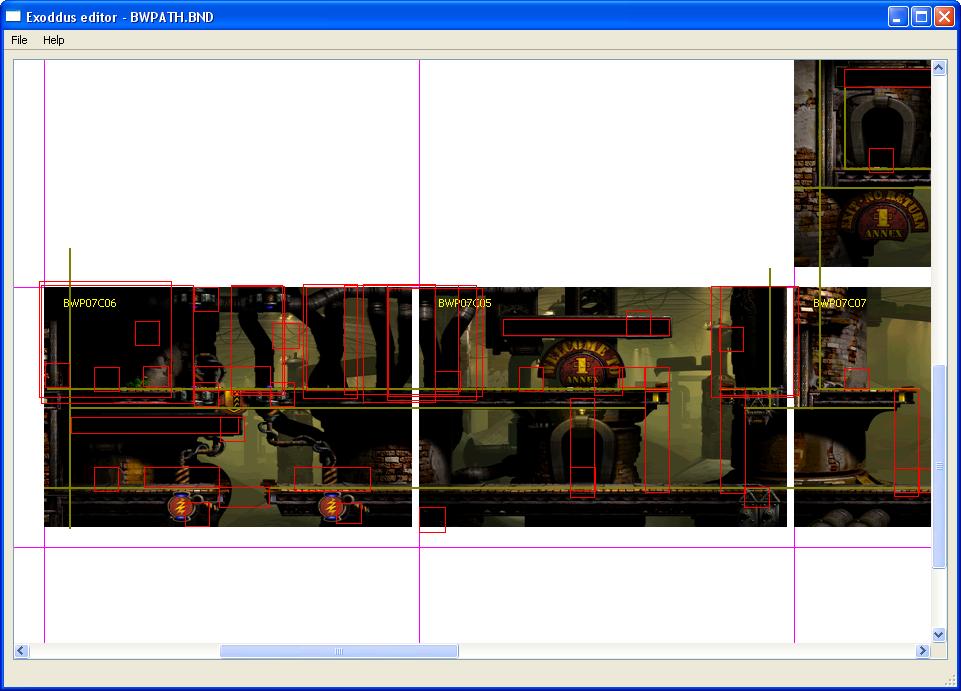961x691 pixels.
Task: Click the horizontal scrollbar right arrow
Action: pos(922,651)
